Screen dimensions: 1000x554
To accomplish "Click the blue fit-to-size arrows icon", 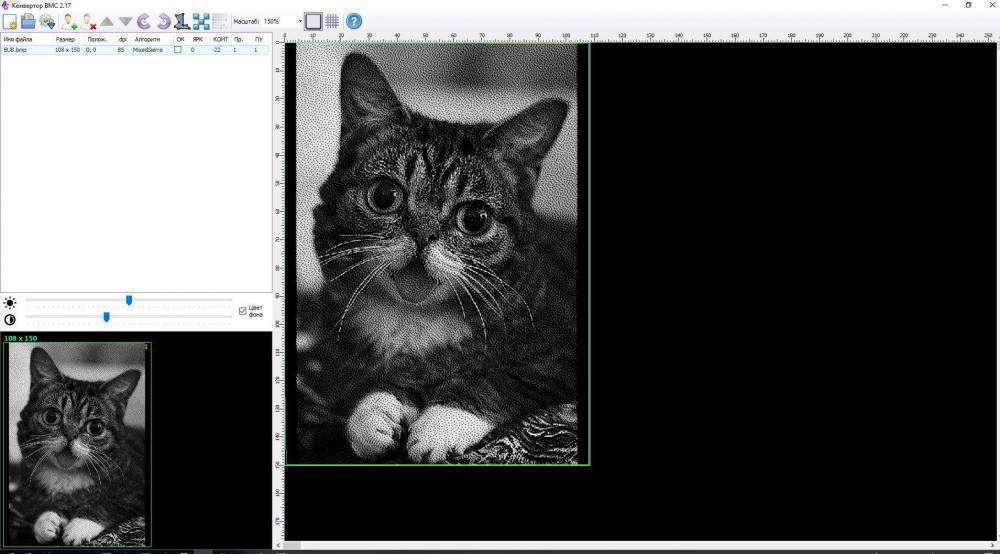I will 201,21.
